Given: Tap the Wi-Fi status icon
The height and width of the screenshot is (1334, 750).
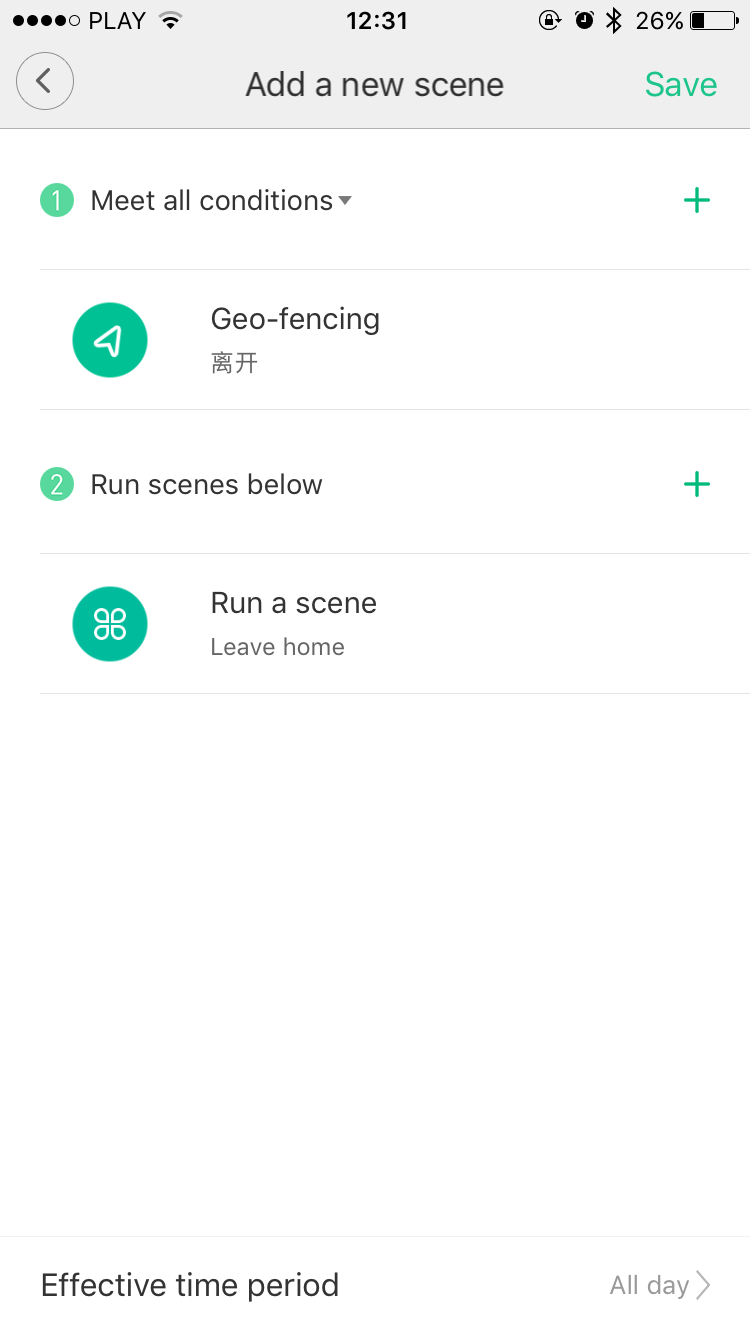Looking at the screenshot, I should [171, 21].
